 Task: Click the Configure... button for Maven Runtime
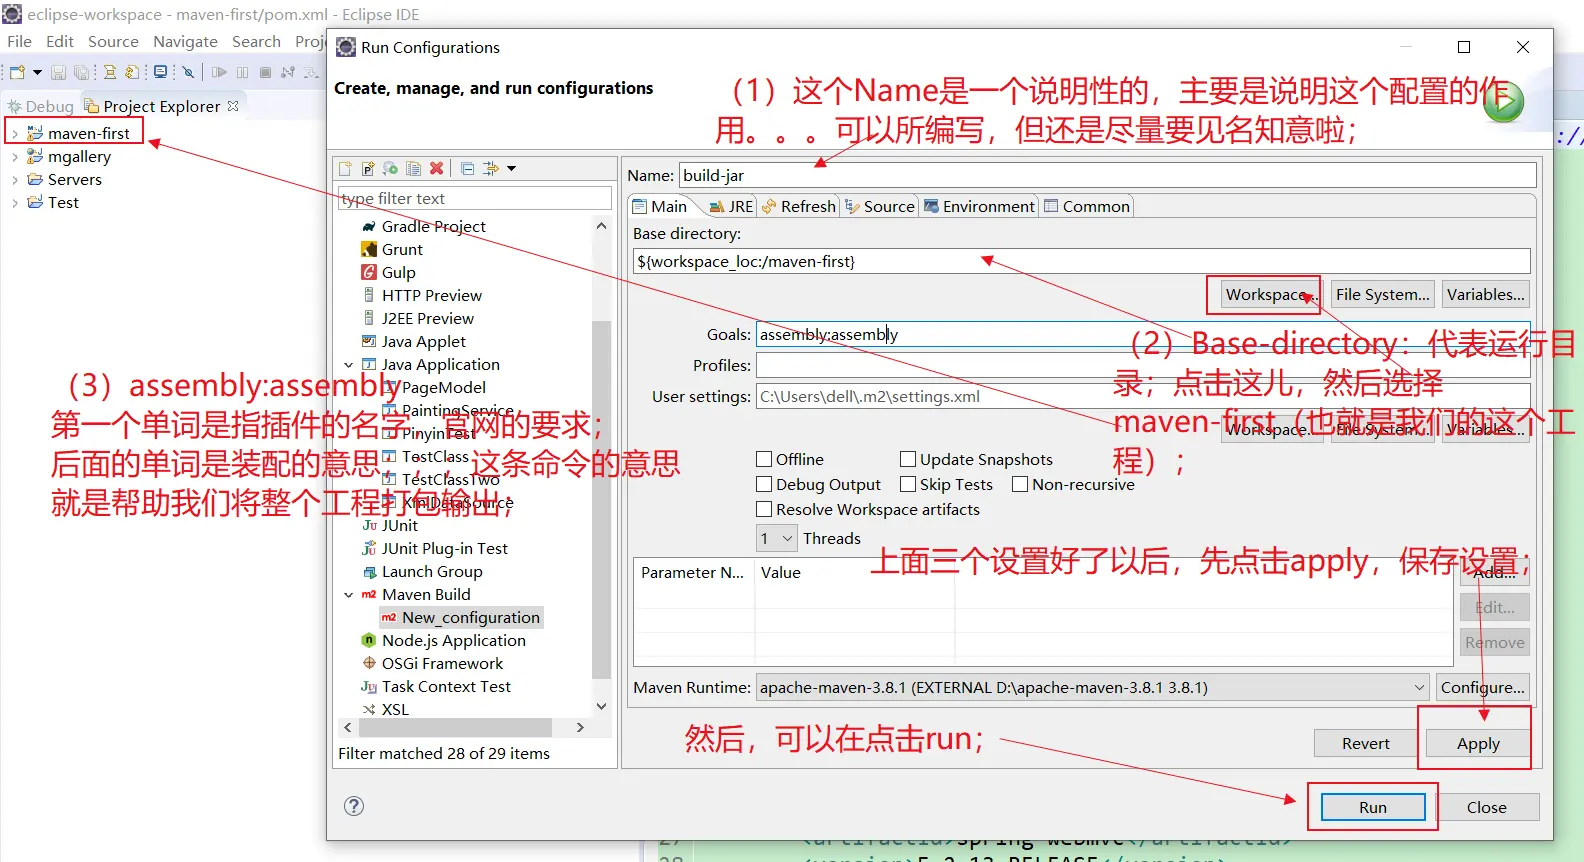pyautogui.click(x=1483, y=688)
